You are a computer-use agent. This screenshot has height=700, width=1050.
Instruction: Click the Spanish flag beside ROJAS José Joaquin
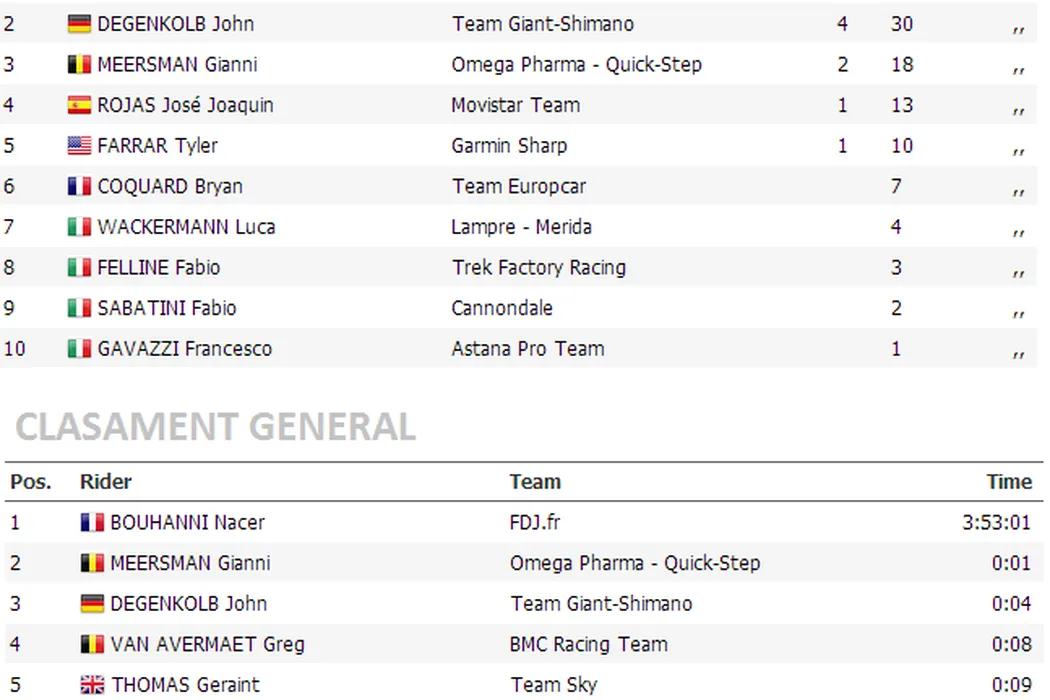click(x=79, y=105)
